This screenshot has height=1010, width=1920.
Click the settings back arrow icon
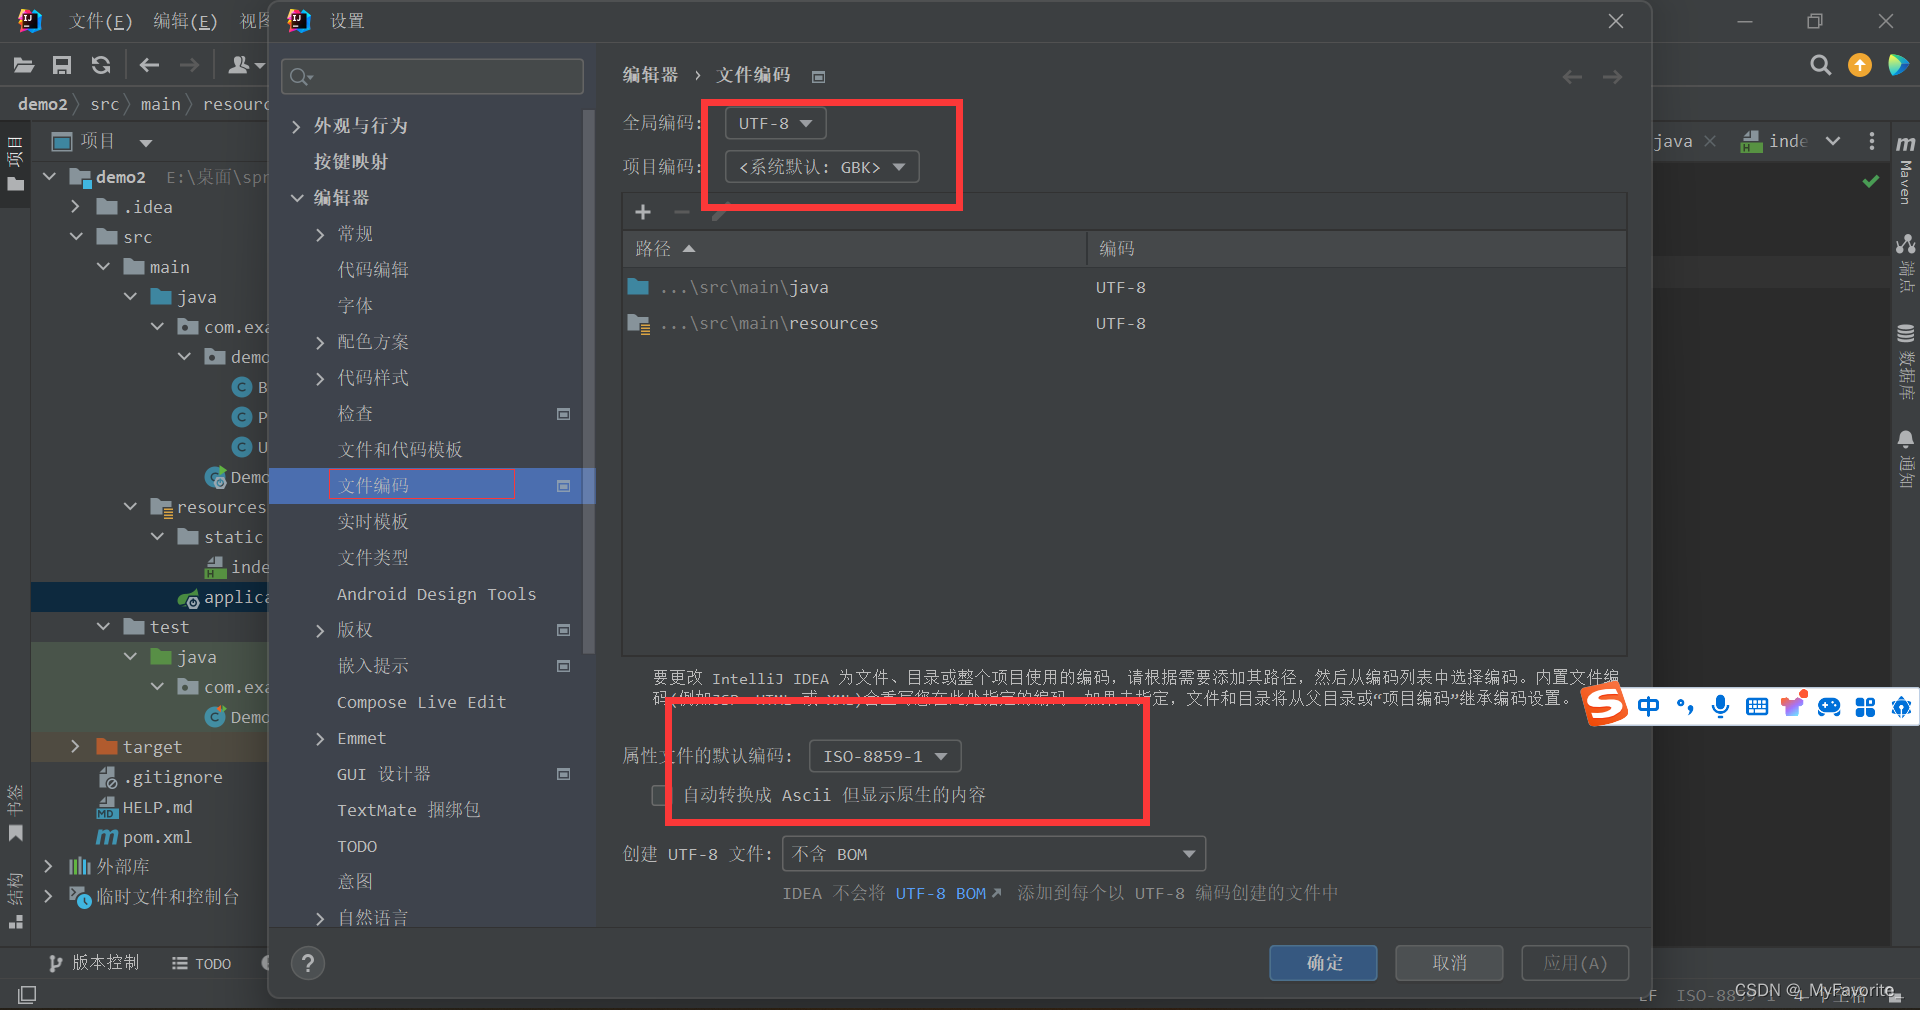(x=1572, y=77)
